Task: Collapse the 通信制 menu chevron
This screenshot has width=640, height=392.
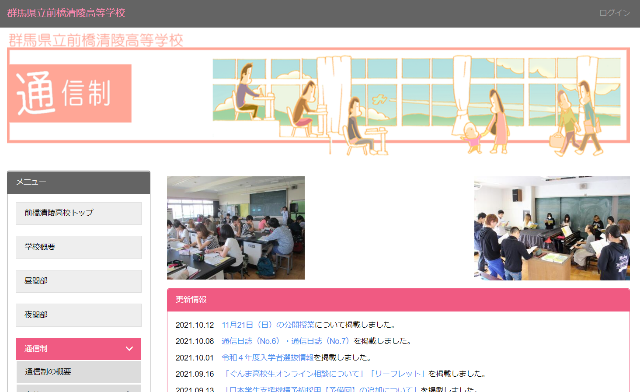Action: (129, 349)
